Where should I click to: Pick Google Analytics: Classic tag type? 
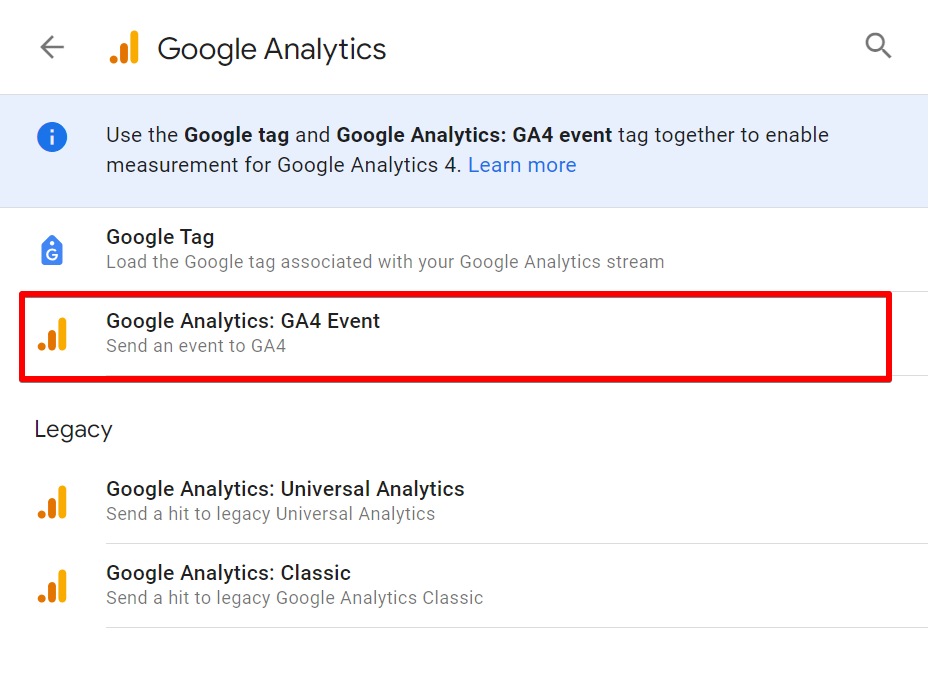pos(228,573)
